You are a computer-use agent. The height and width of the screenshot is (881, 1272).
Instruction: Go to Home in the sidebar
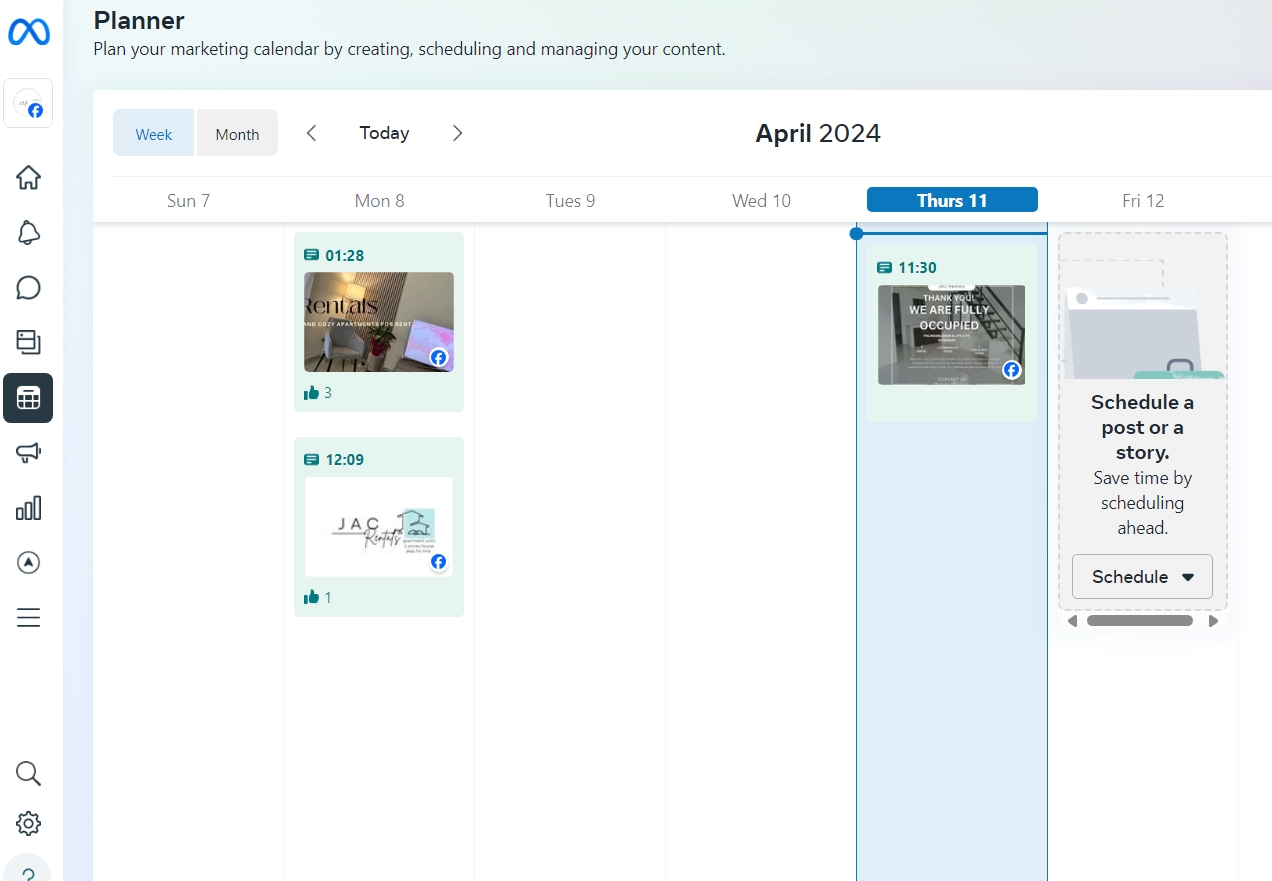(x=29, y=178)
